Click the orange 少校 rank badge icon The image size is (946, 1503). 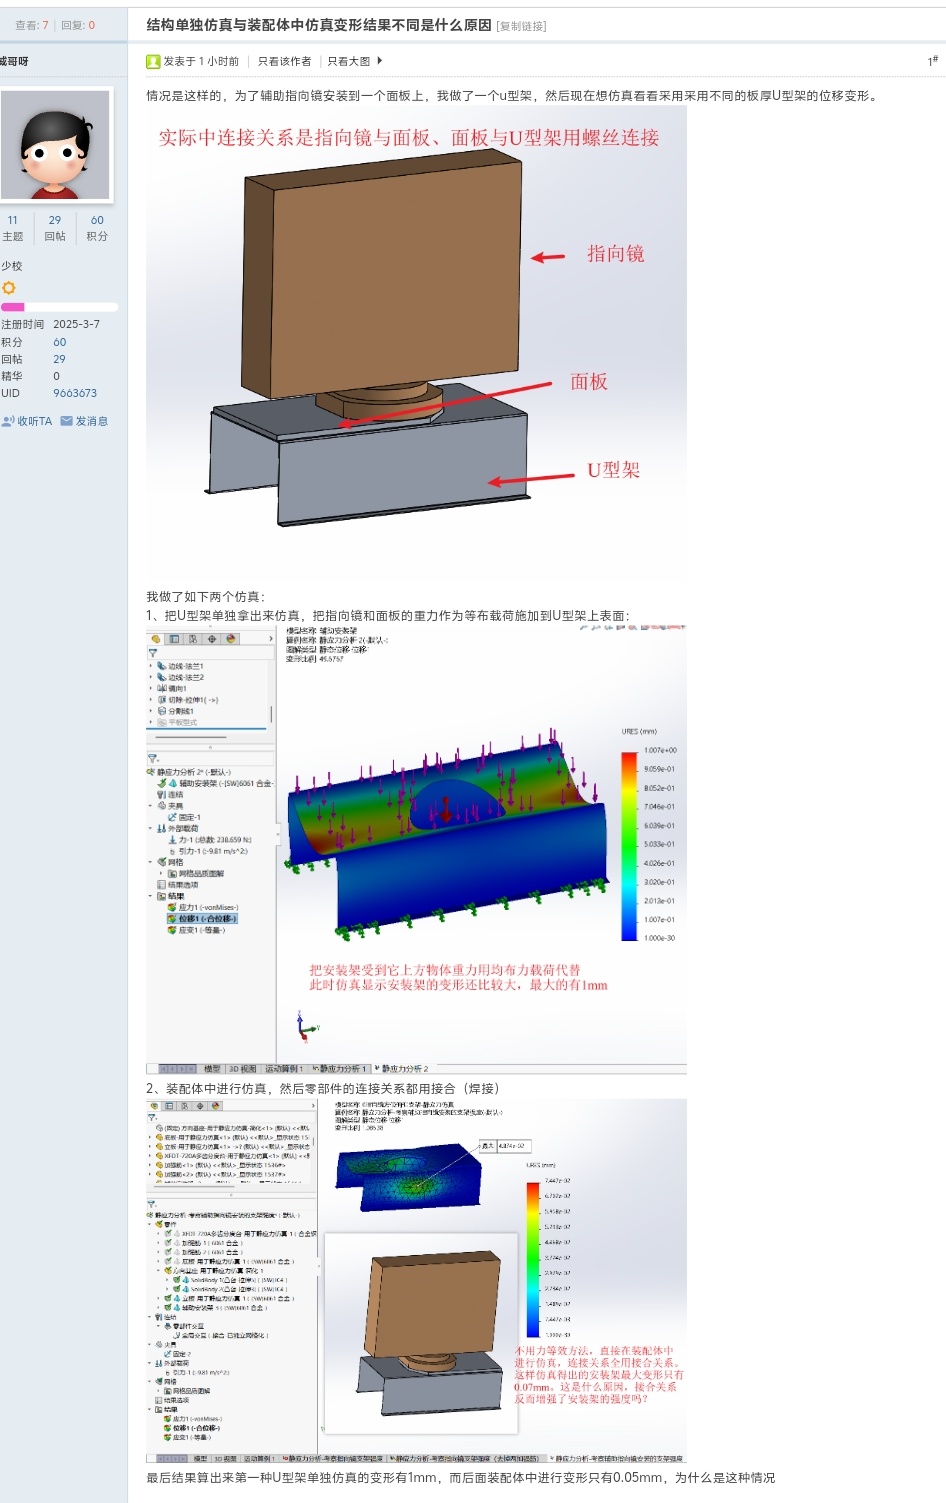(9, 287)
